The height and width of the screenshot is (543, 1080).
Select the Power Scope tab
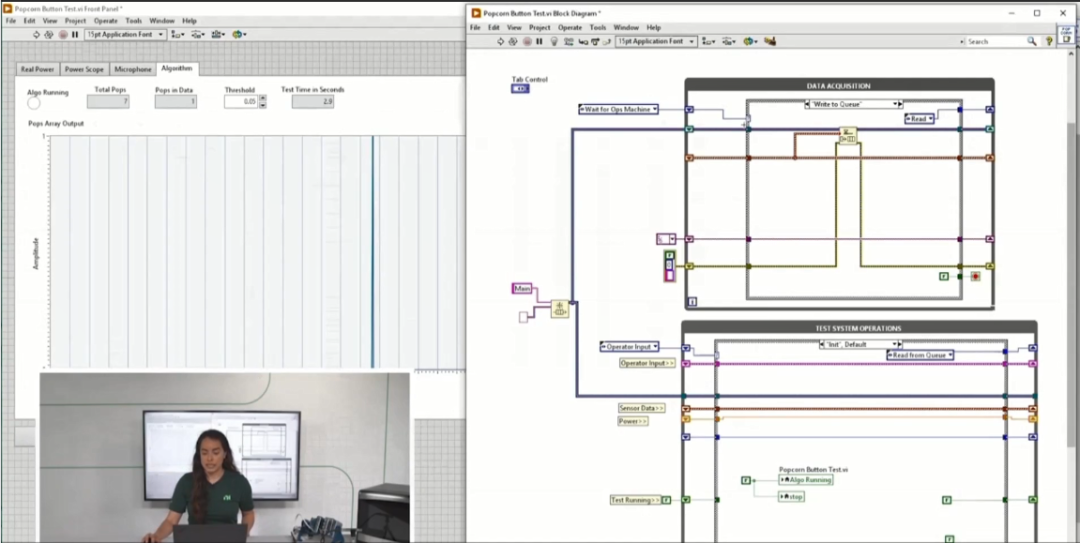(84, 69)
